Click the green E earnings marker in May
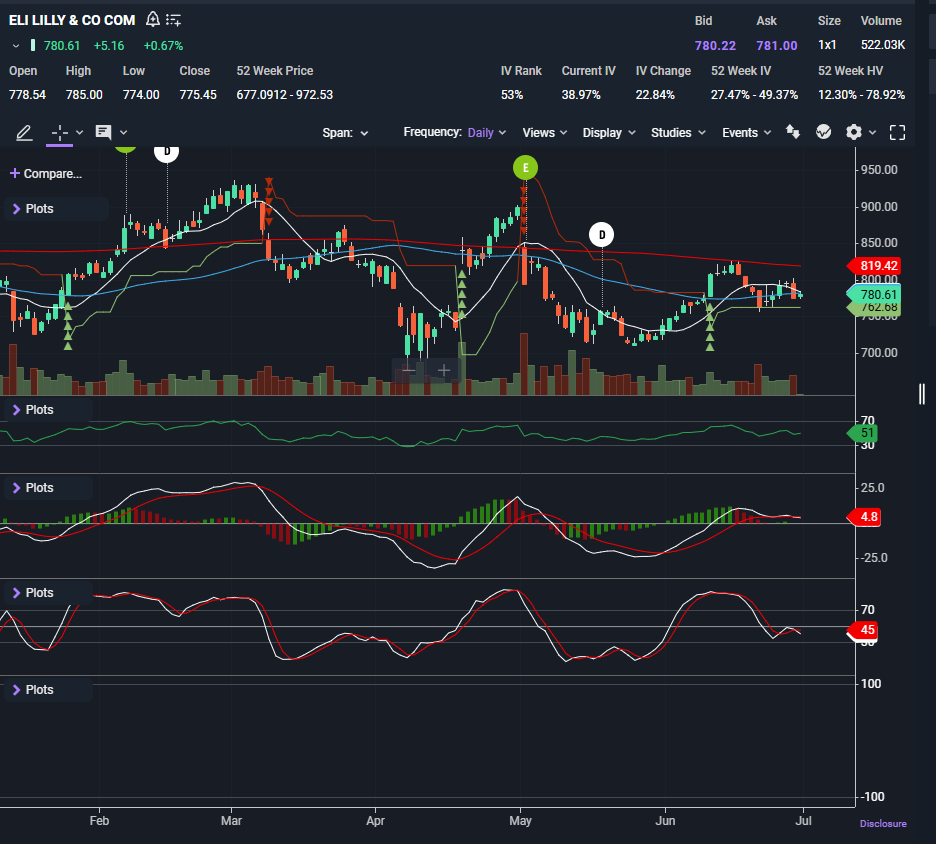 [525, 168]
